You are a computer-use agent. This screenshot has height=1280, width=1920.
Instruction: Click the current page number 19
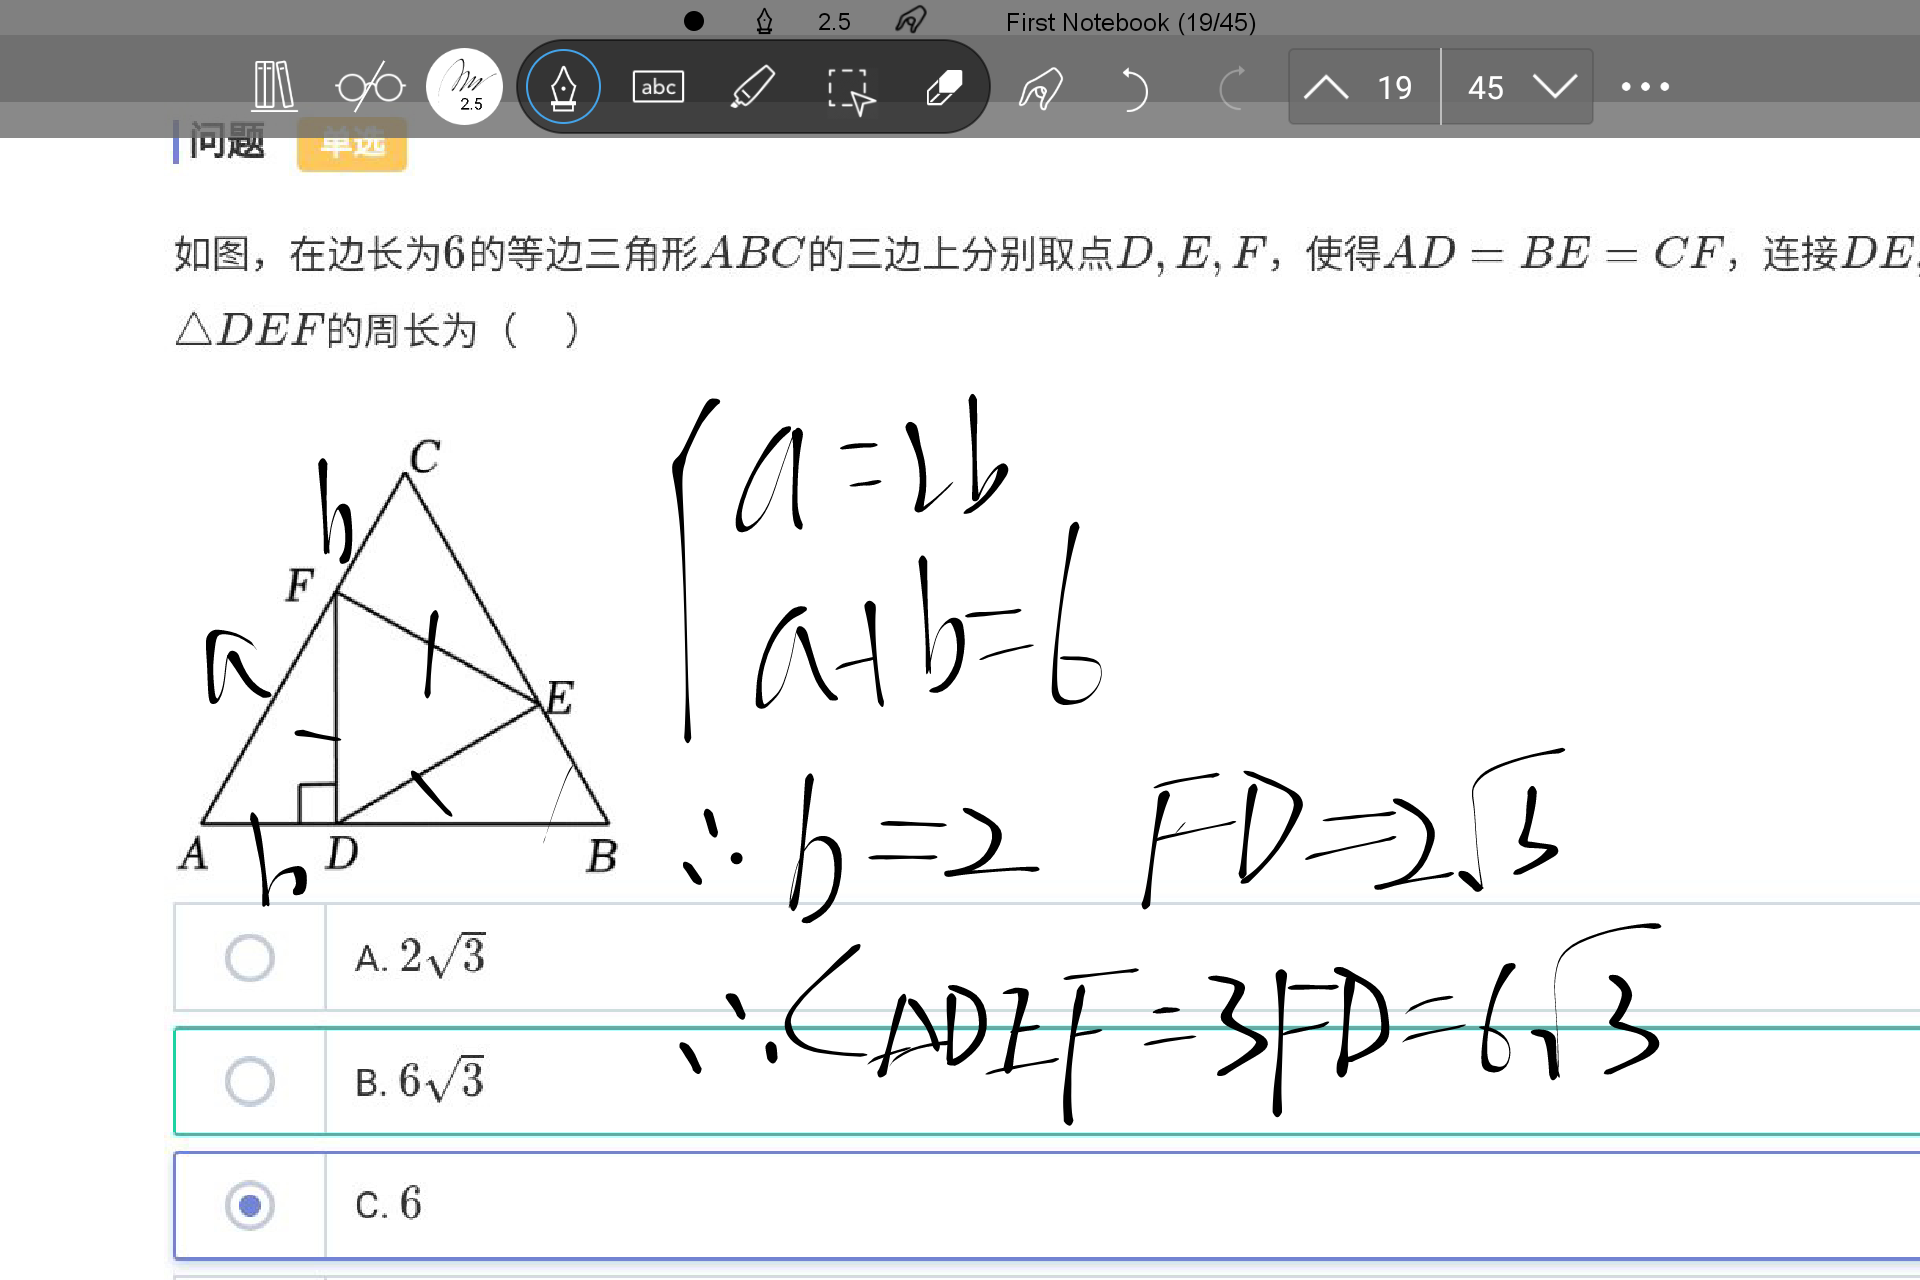click(1394, 88)
